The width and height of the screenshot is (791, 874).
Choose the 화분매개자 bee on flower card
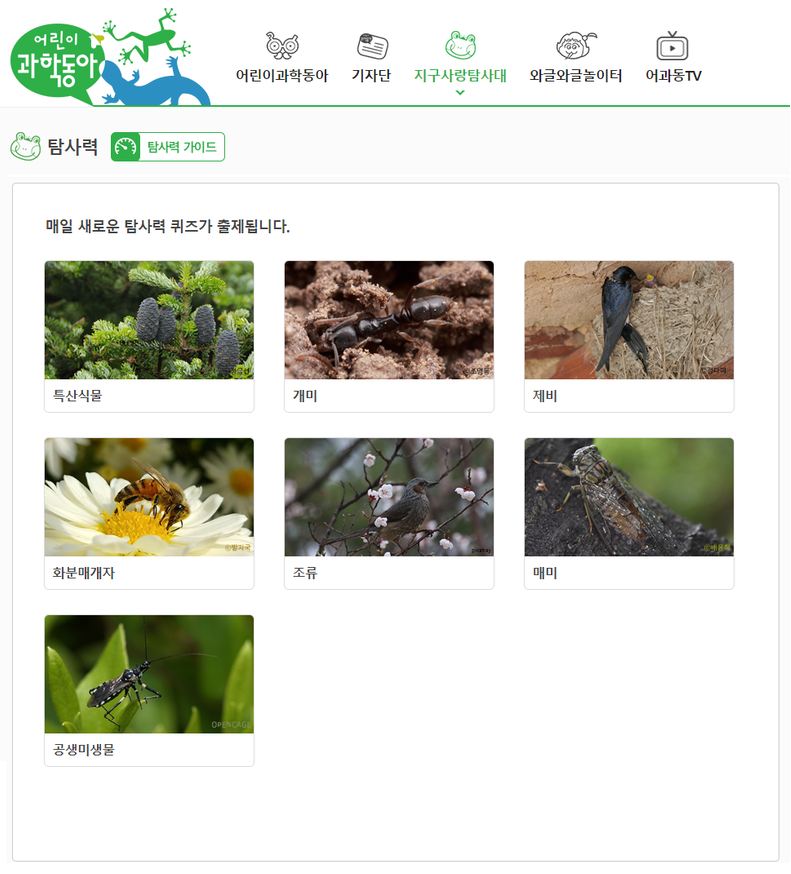click(x=149, y=513)
